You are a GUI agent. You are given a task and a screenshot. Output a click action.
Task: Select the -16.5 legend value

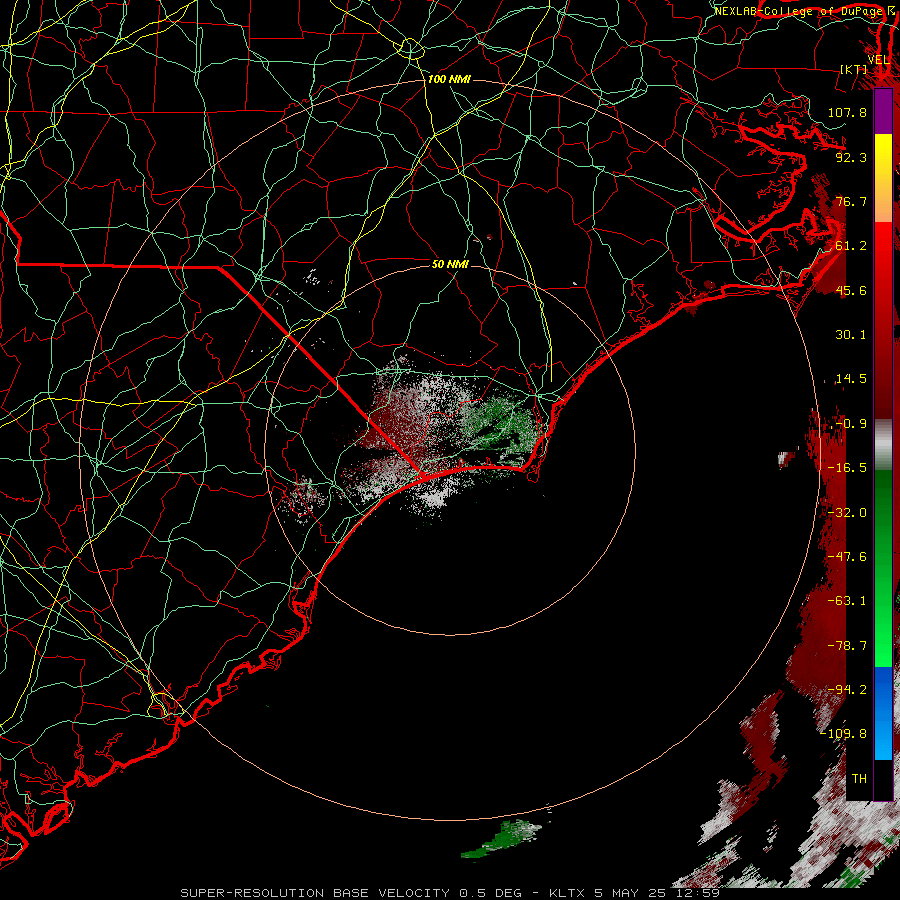[847, 468]
